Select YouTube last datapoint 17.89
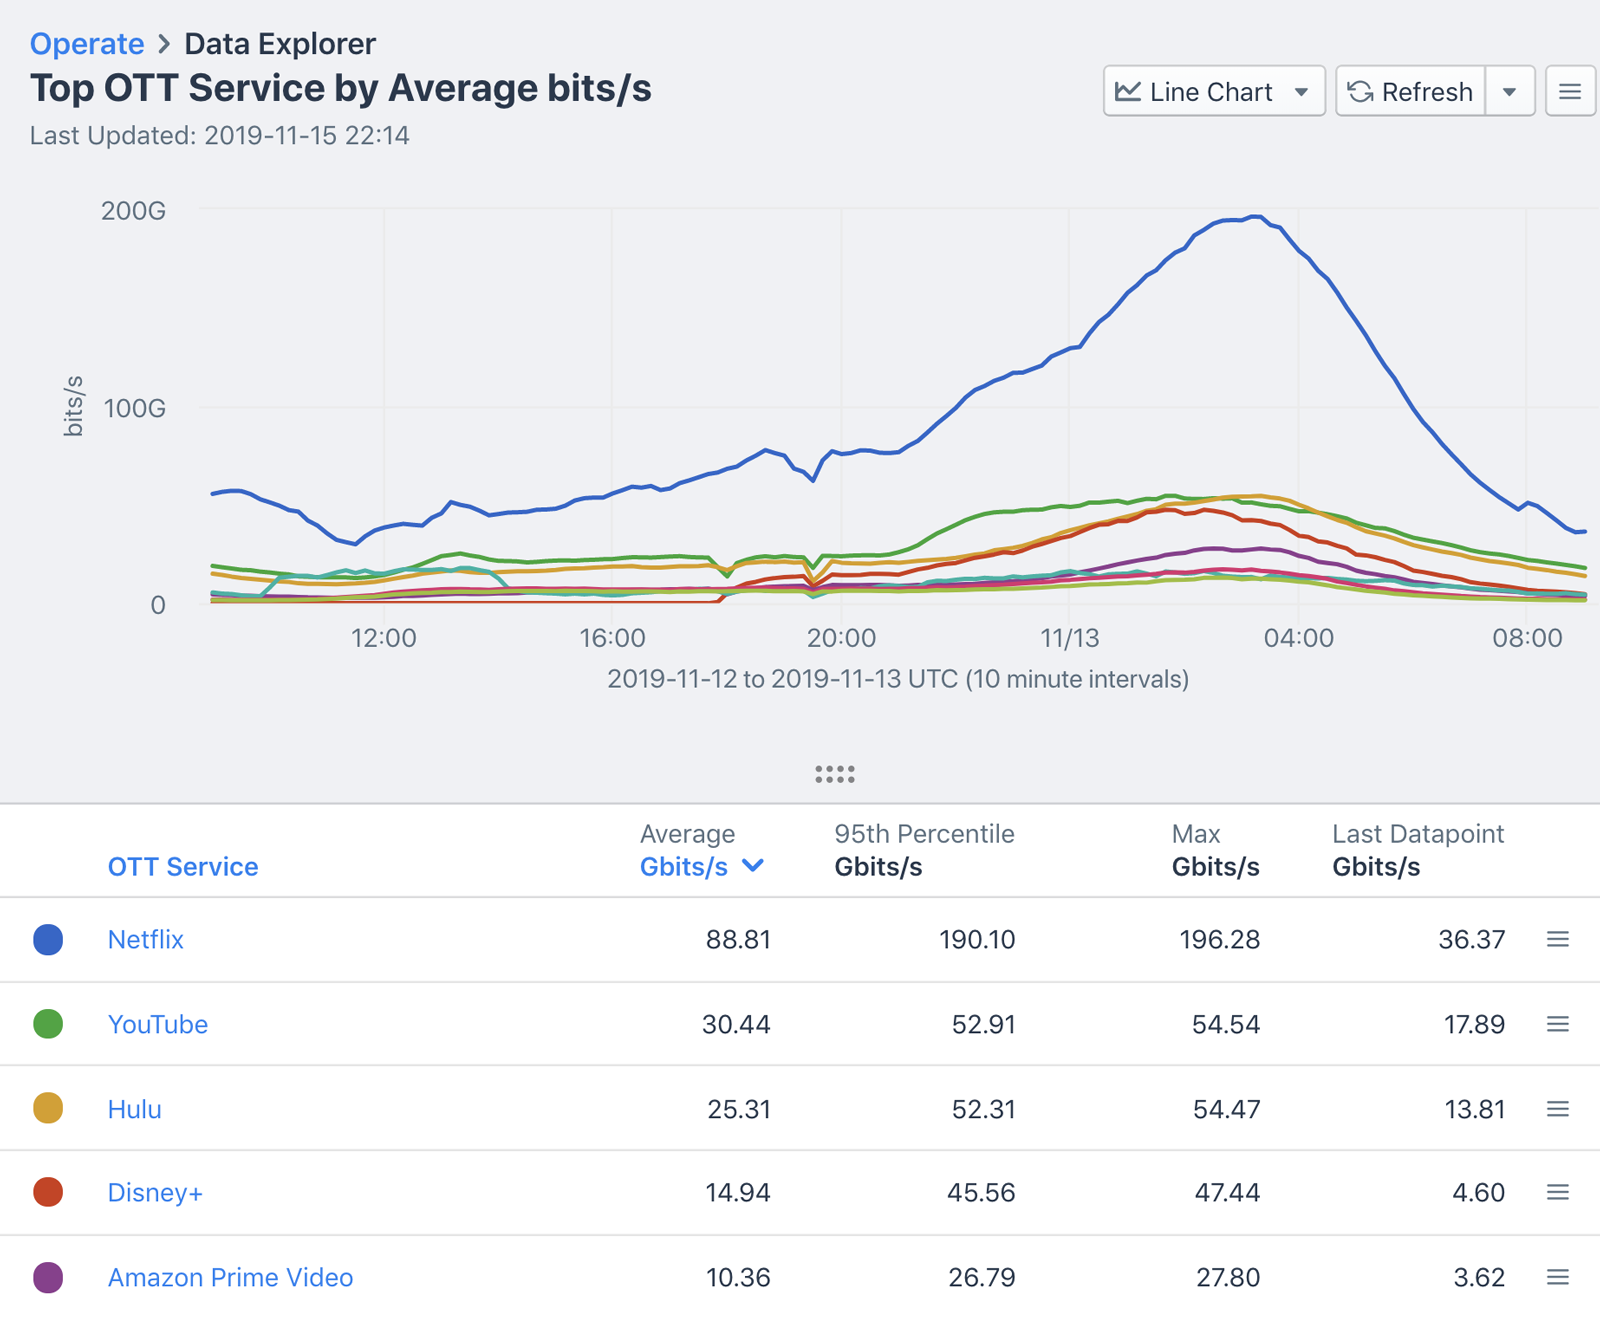The width and height of the screenshot is (1600, 1318). tap(1475, 1024)
